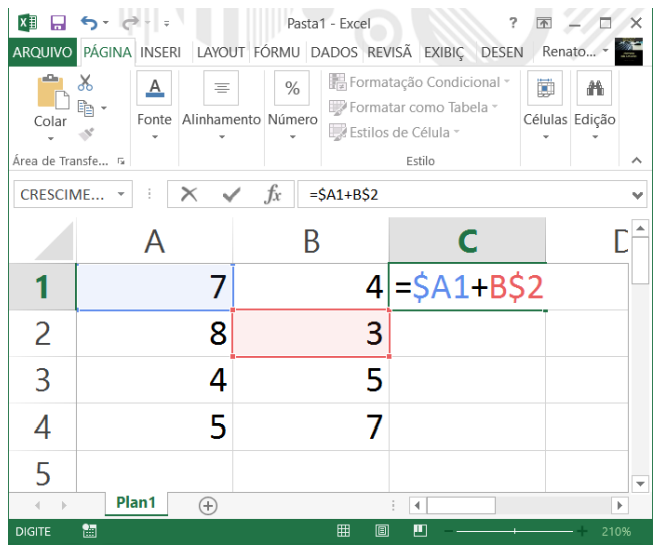Screen dimensions: 660x550
Task: Click the user profile picture
Action: tap(628, 52)
